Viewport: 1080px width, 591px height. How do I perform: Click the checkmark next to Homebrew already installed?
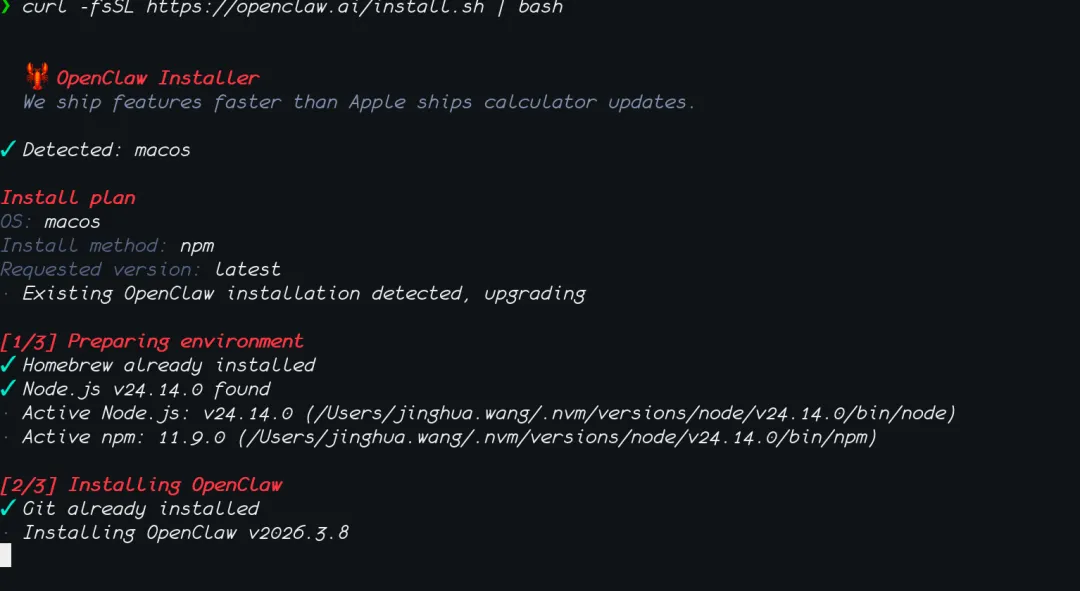[x=8, y=364]
